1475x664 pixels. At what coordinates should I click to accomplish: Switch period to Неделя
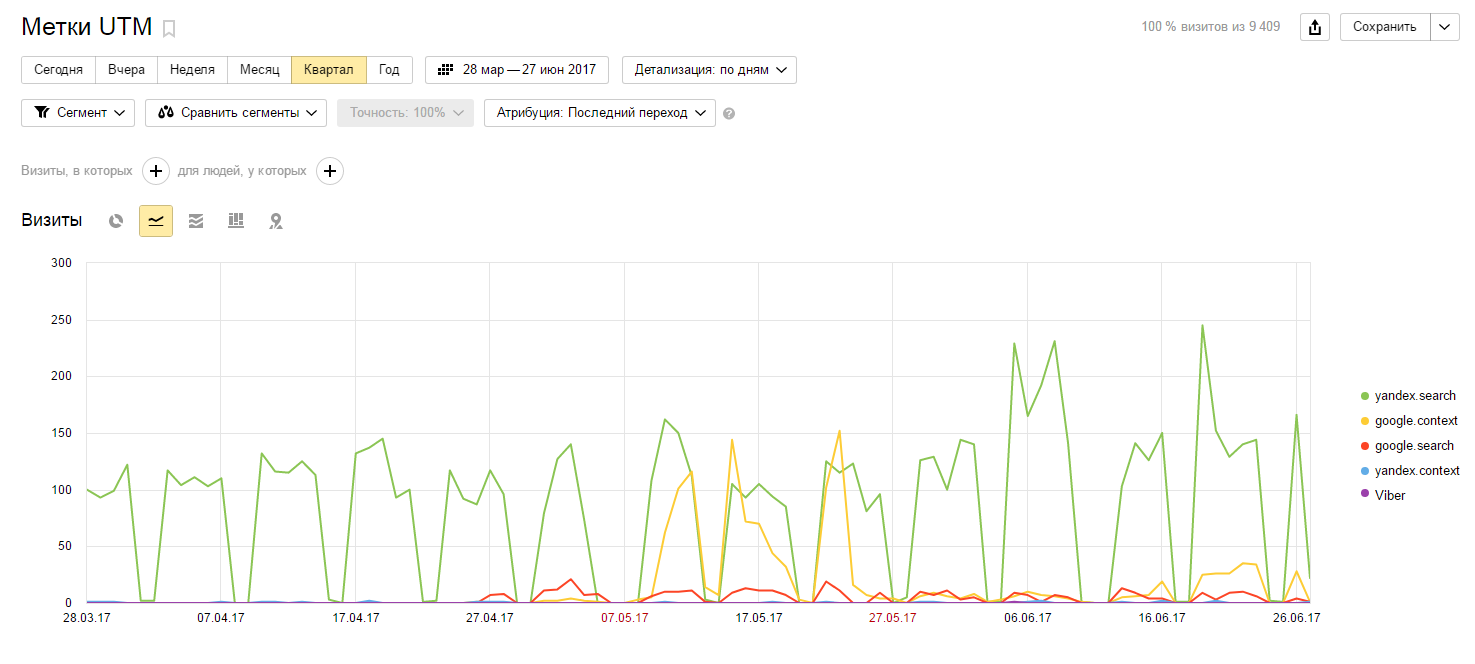point(192,70)
